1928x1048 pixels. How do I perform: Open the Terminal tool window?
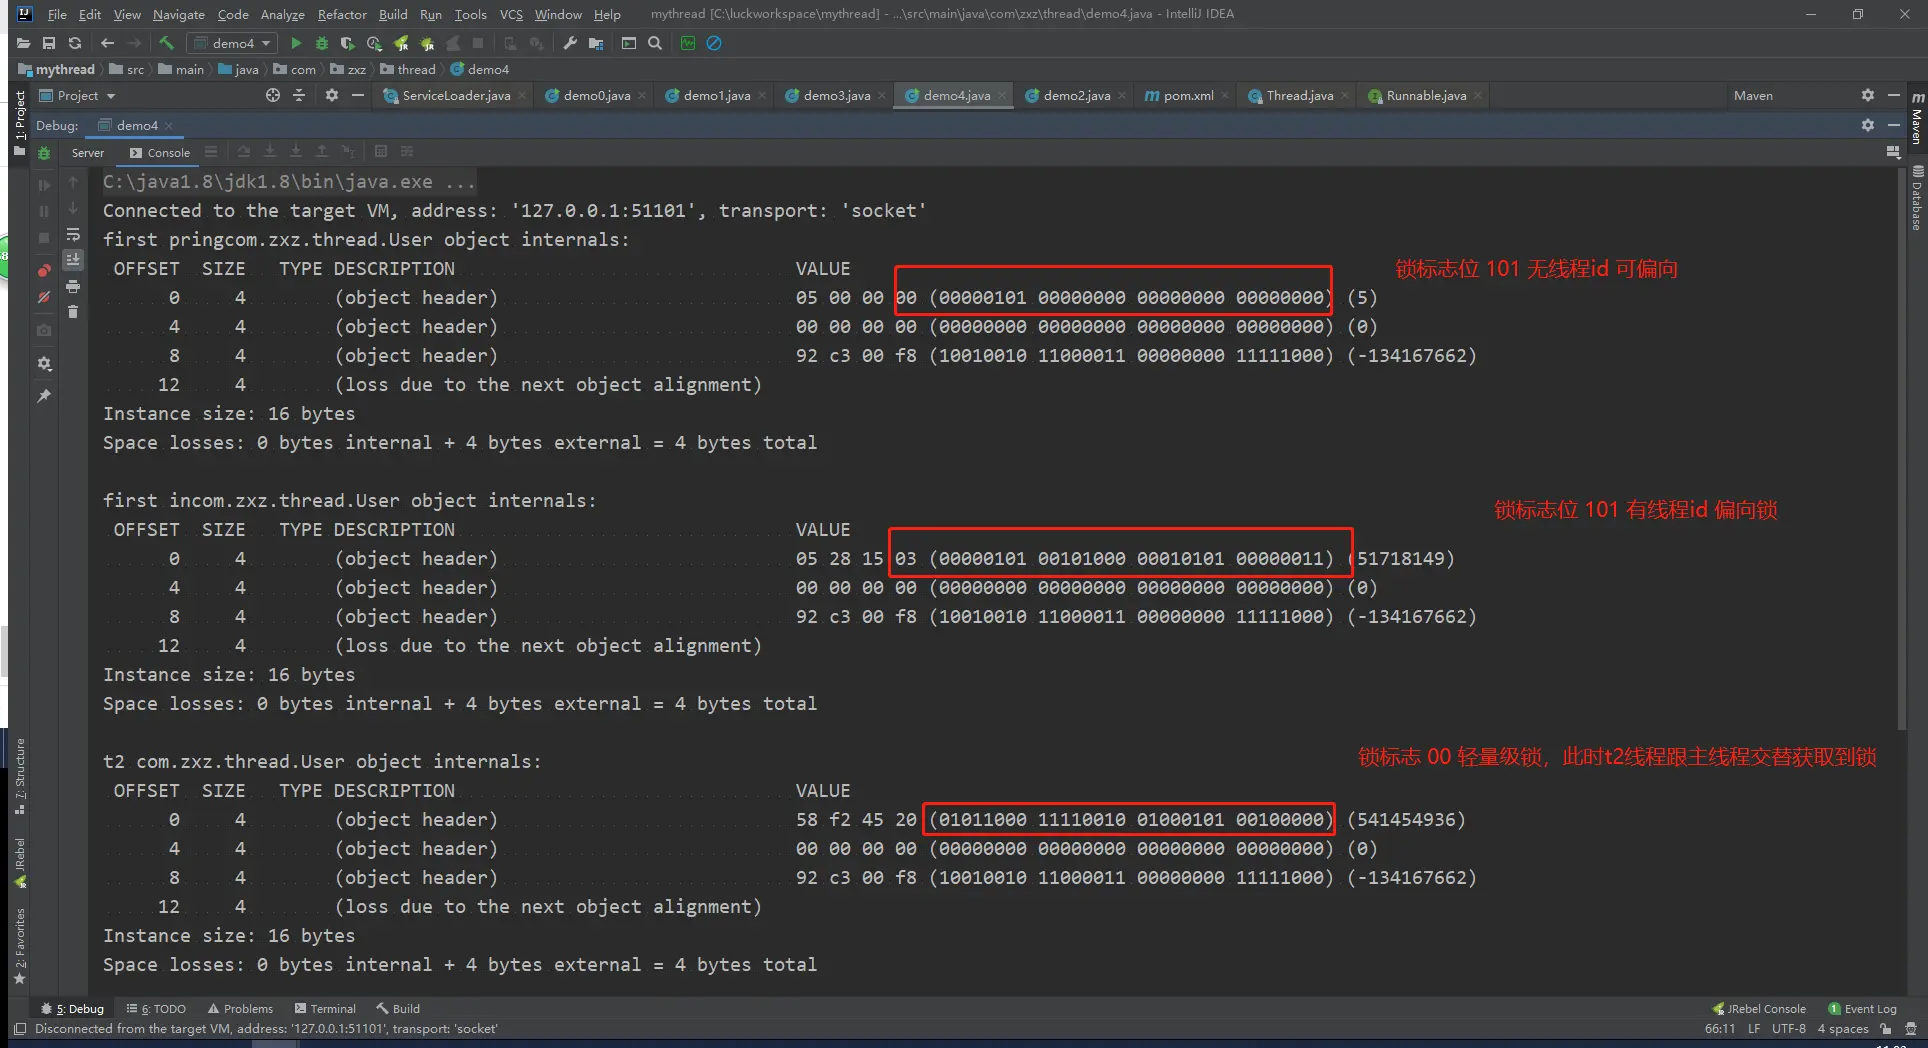tap(326, 1009)
